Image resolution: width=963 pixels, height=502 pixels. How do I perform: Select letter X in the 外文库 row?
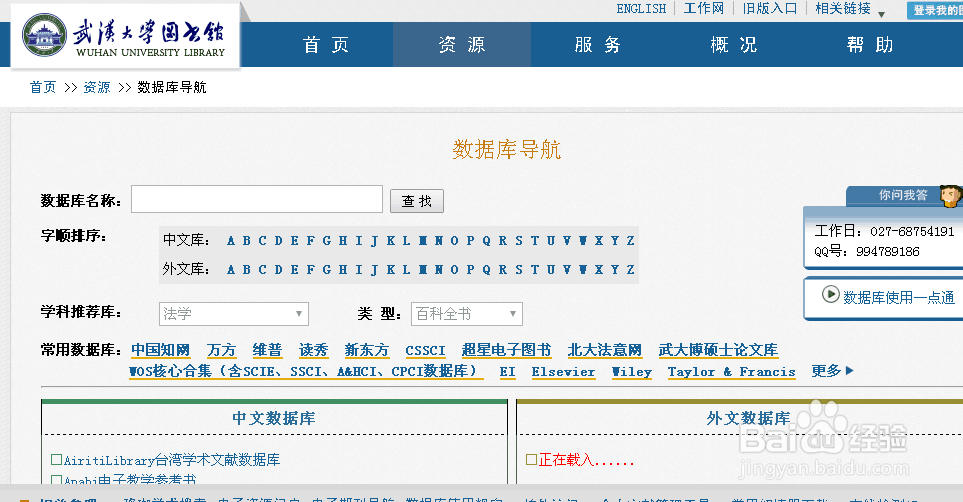click(x=599, y=269)
